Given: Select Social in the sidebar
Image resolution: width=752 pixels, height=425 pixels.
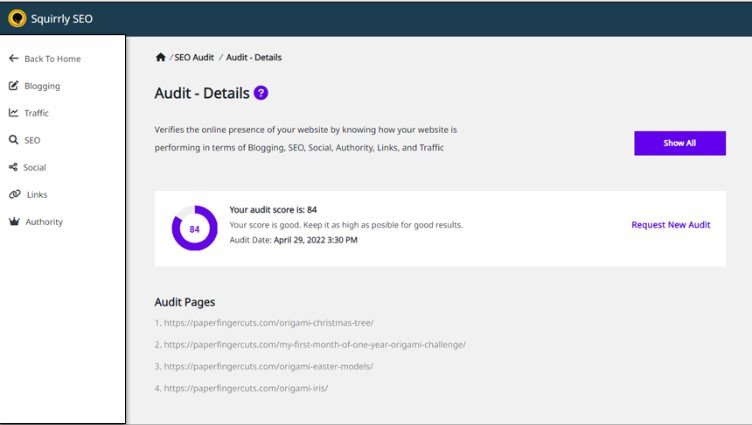Looking at the screenshot, I should [35, 167].
